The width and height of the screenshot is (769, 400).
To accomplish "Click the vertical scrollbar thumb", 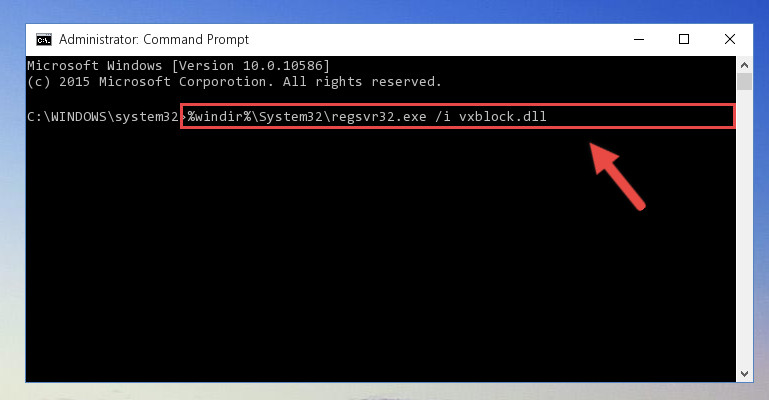I will click(x=744, y=81).
